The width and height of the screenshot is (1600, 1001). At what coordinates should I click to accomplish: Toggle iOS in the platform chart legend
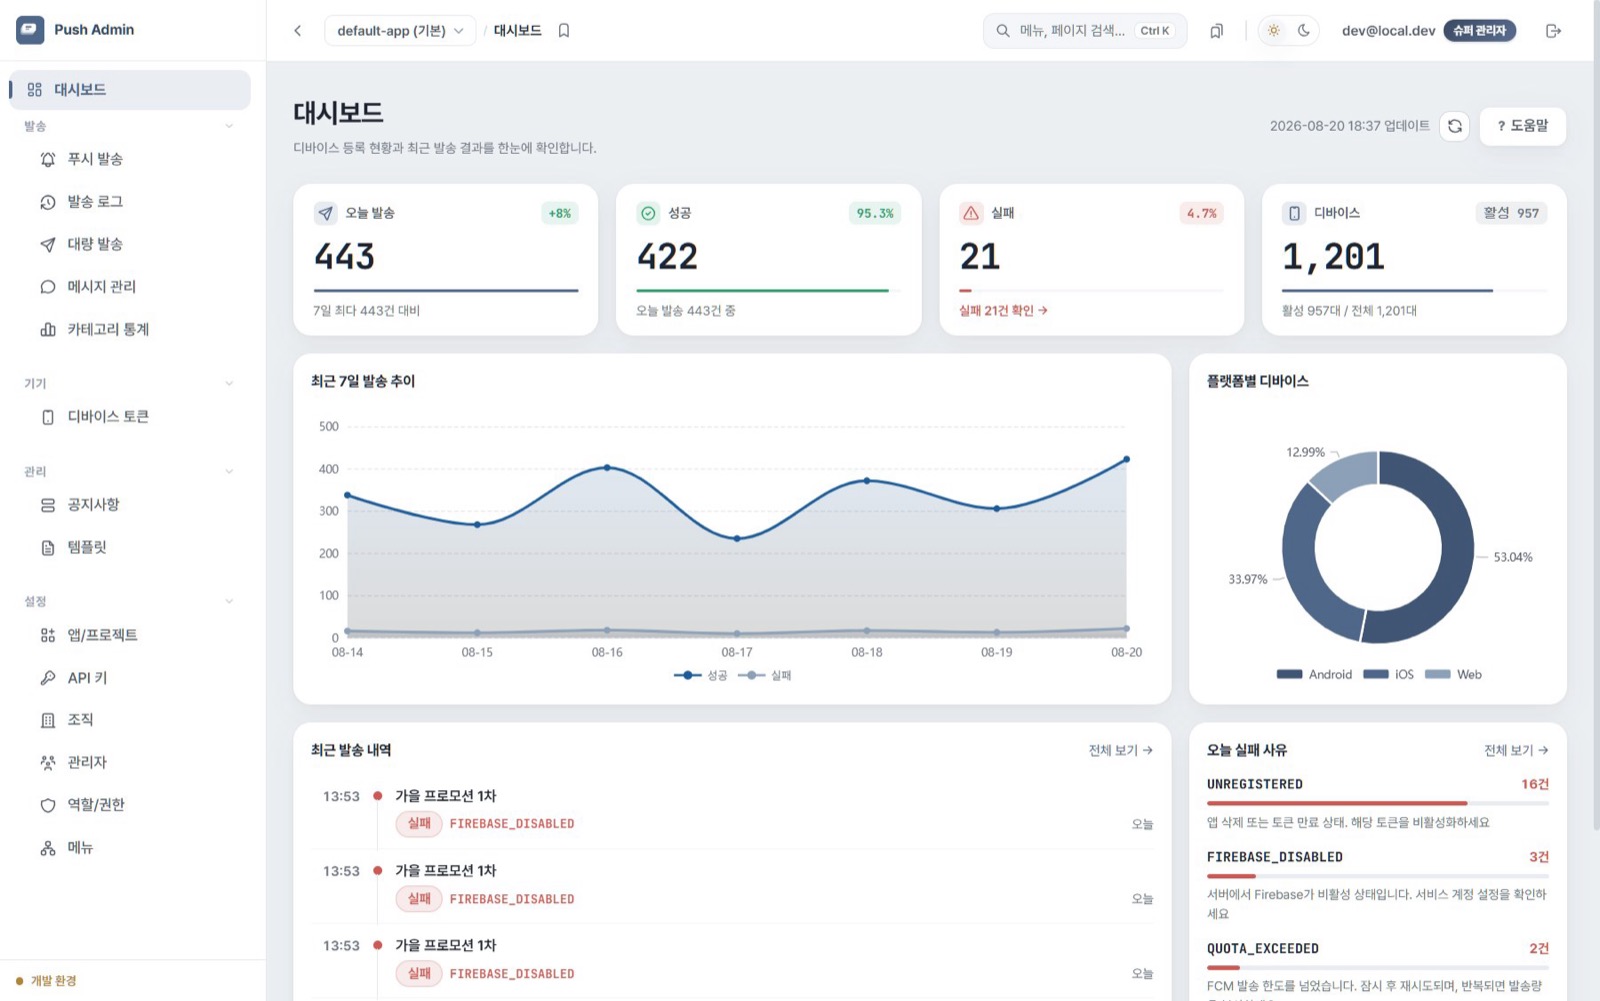1389,675
